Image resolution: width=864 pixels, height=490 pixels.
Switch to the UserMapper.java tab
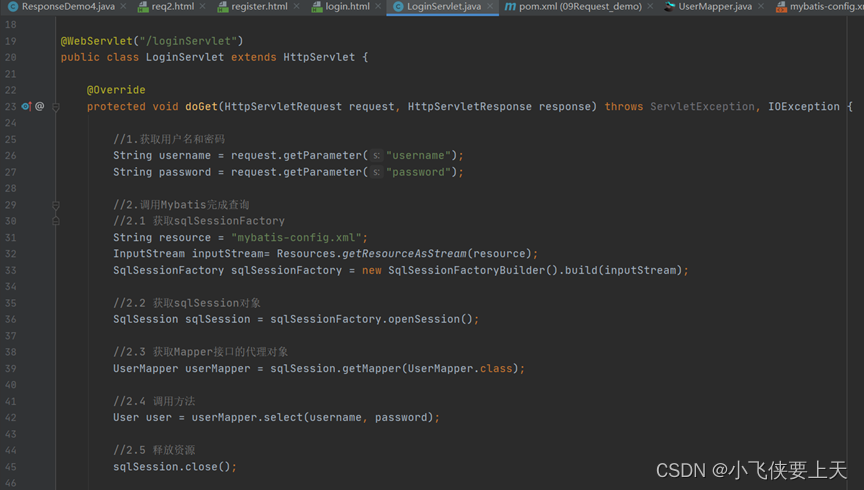coord(715,7)
